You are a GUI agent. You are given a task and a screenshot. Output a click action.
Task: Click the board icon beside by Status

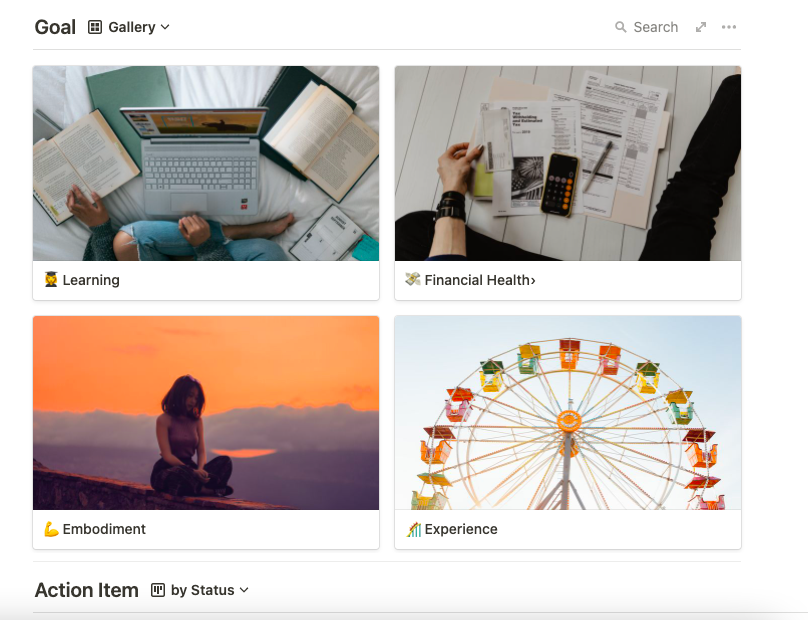158,590
